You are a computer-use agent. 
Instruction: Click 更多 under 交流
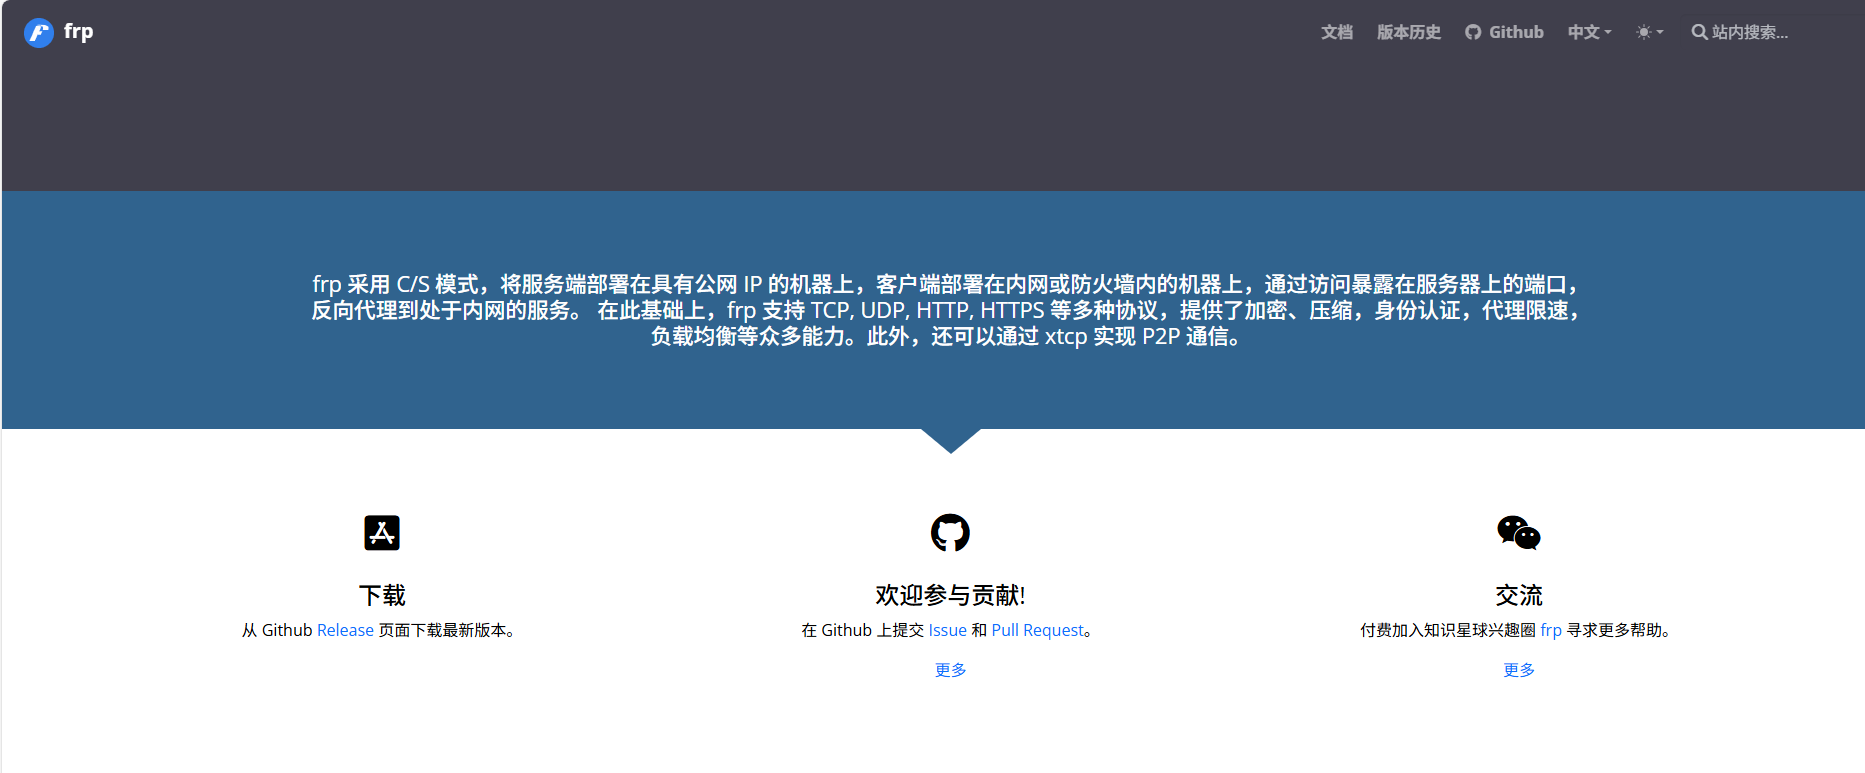tap(1518, 670)
